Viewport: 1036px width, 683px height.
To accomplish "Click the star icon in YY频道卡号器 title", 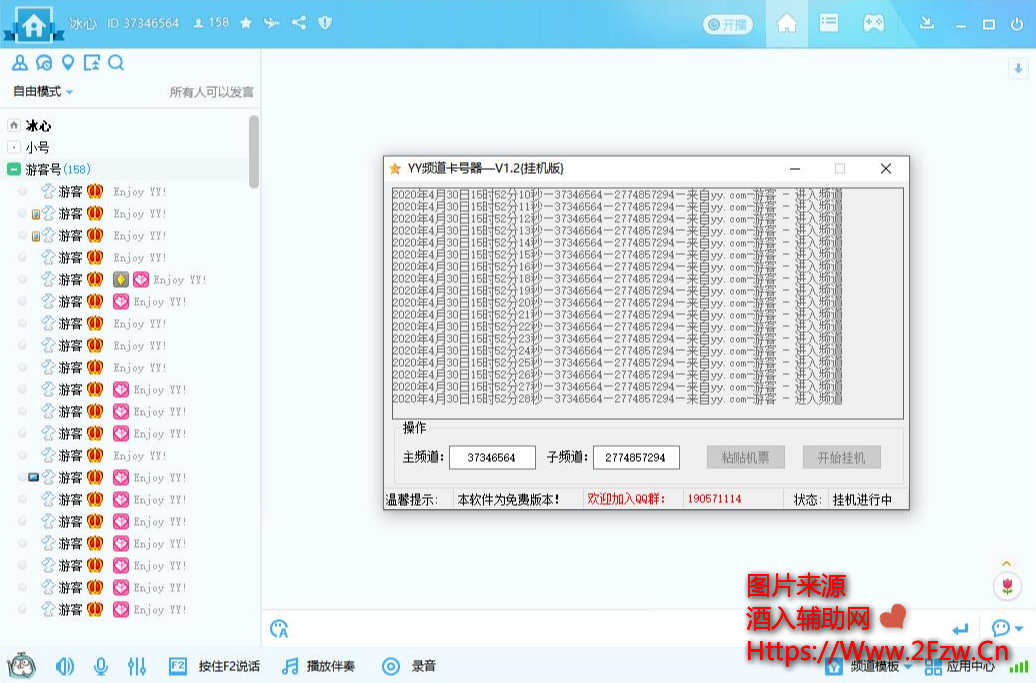I will click(395, 168).
